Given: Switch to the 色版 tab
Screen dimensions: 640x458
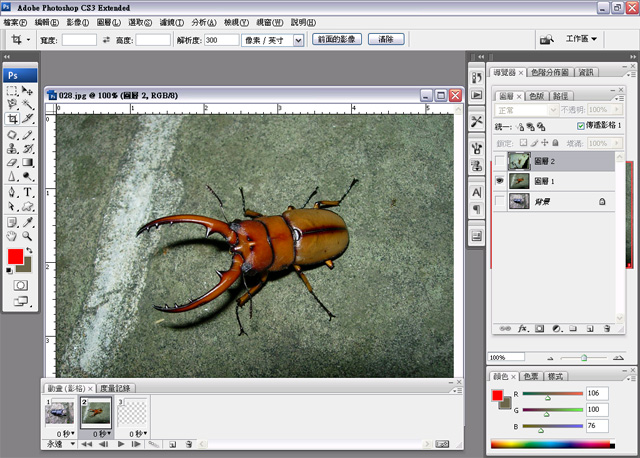Looking at the screenshot, I should [535, 96].
